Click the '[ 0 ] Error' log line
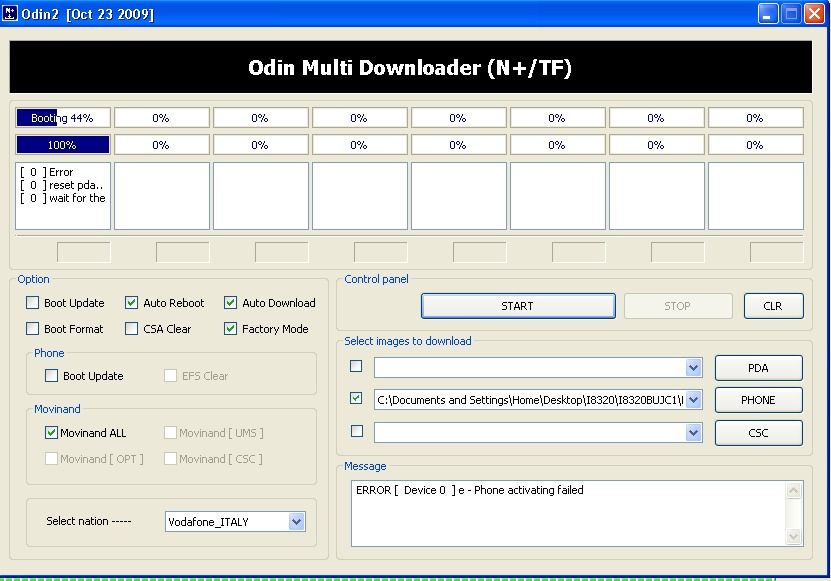The image size is (831, 581). click(47, 172)
